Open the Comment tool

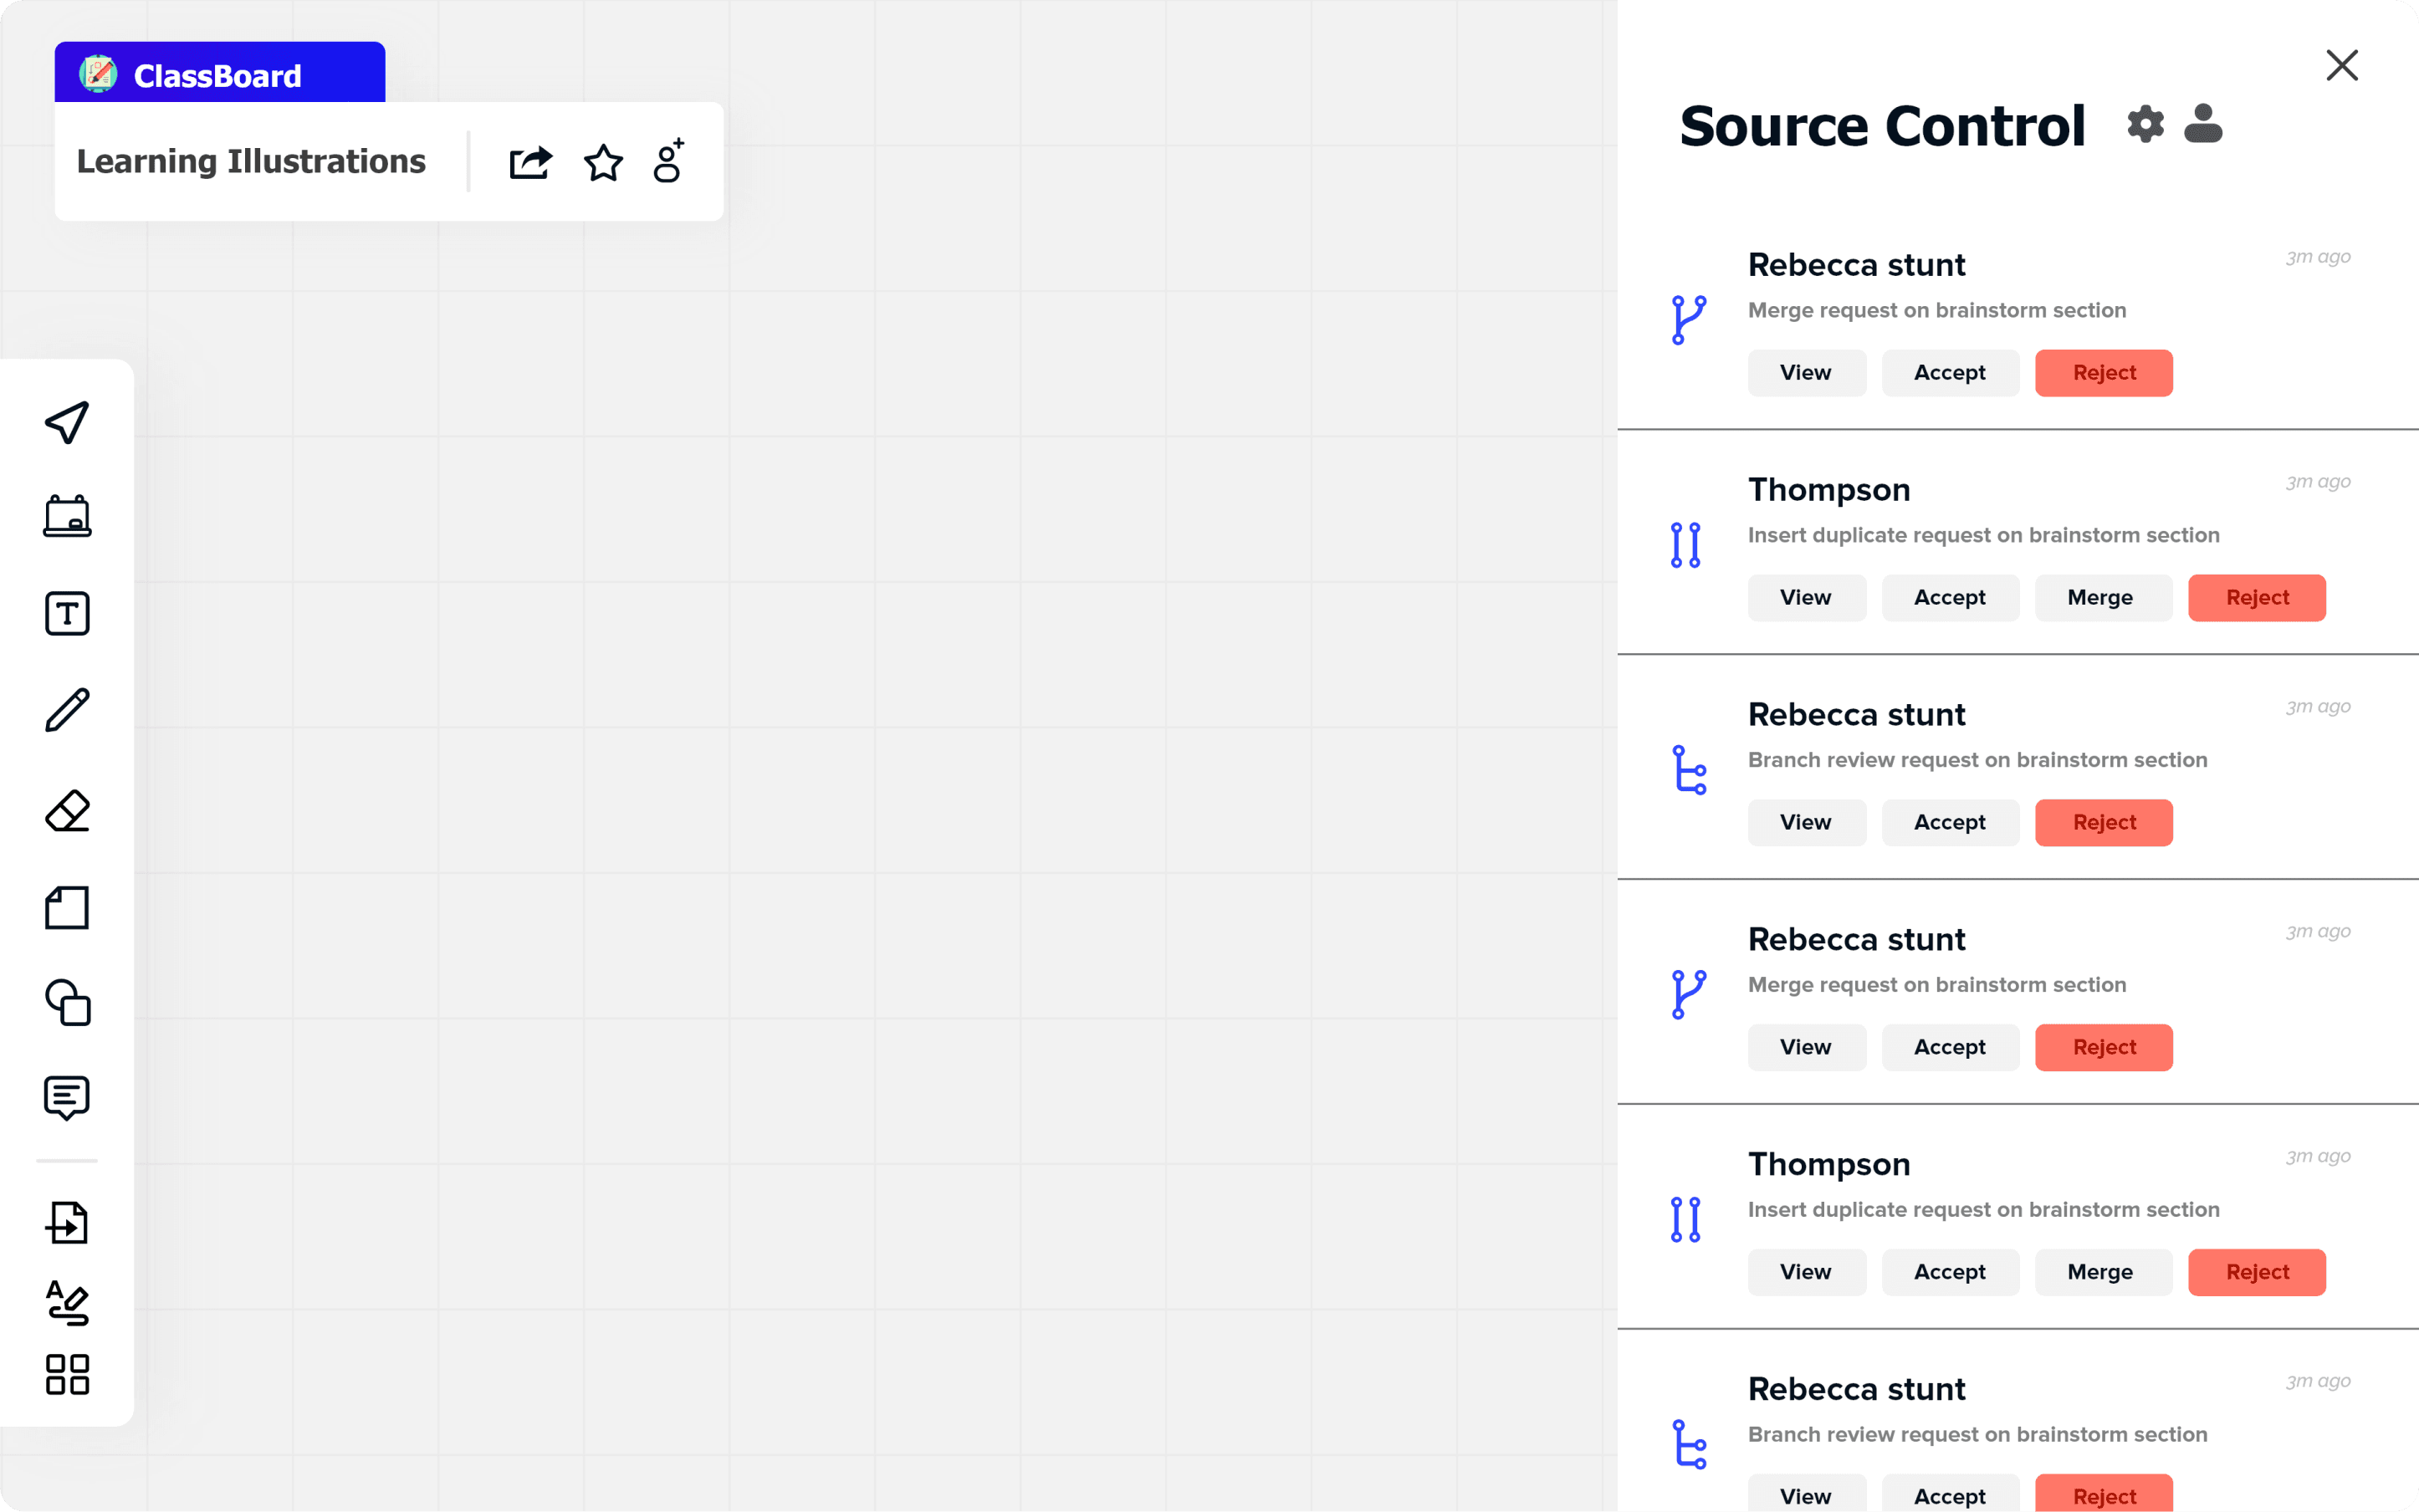pos(67,1098)
